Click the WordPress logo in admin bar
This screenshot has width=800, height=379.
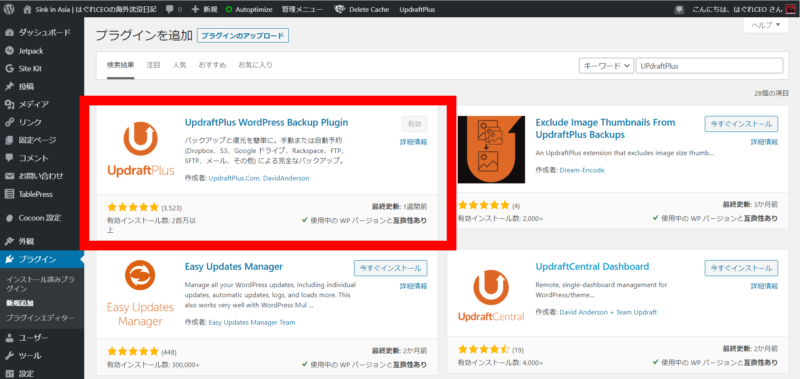pos(9,9)
